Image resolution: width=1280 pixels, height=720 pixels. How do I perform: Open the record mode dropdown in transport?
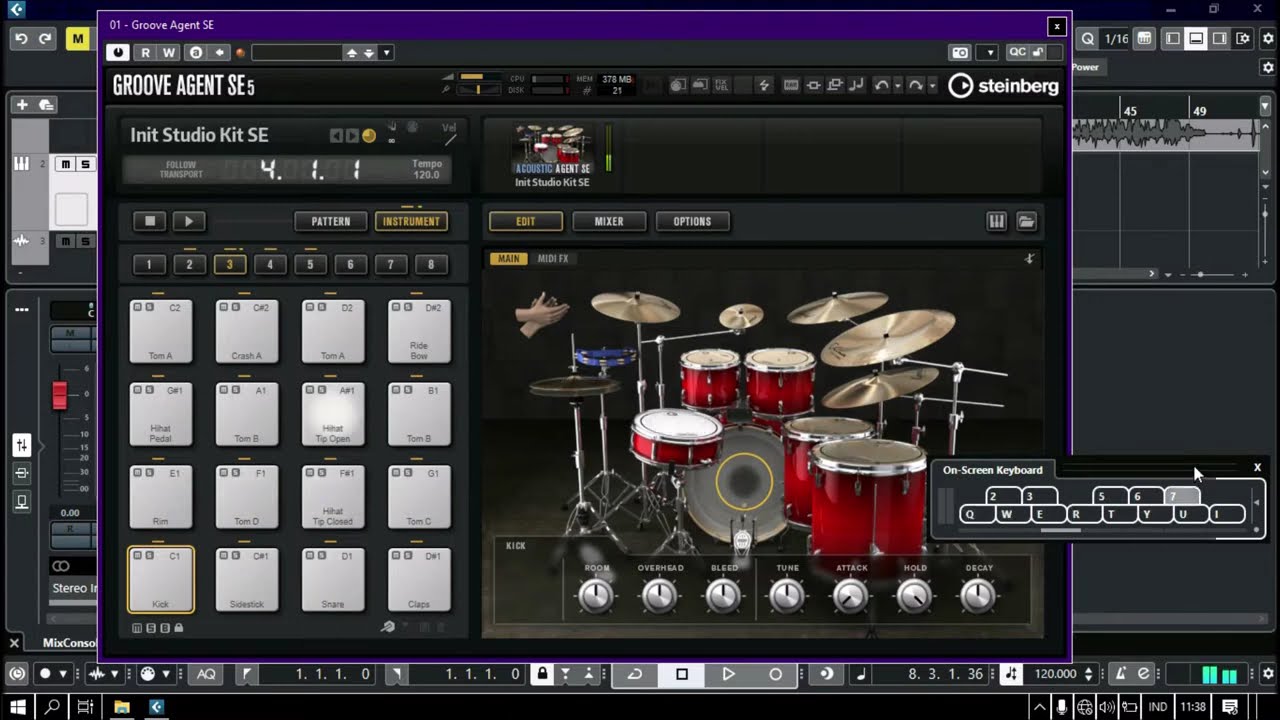coord(63,674)
